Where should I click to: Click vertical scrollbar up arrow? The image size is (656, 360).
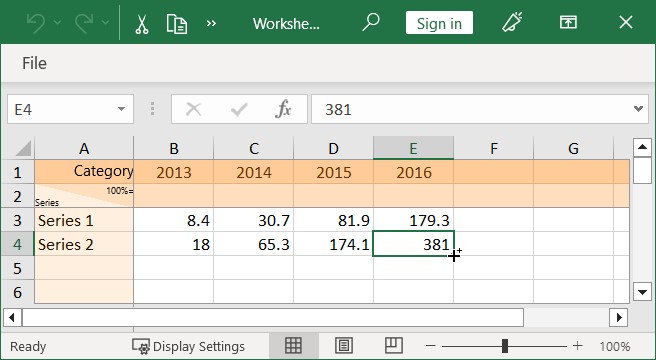(642, 147)
